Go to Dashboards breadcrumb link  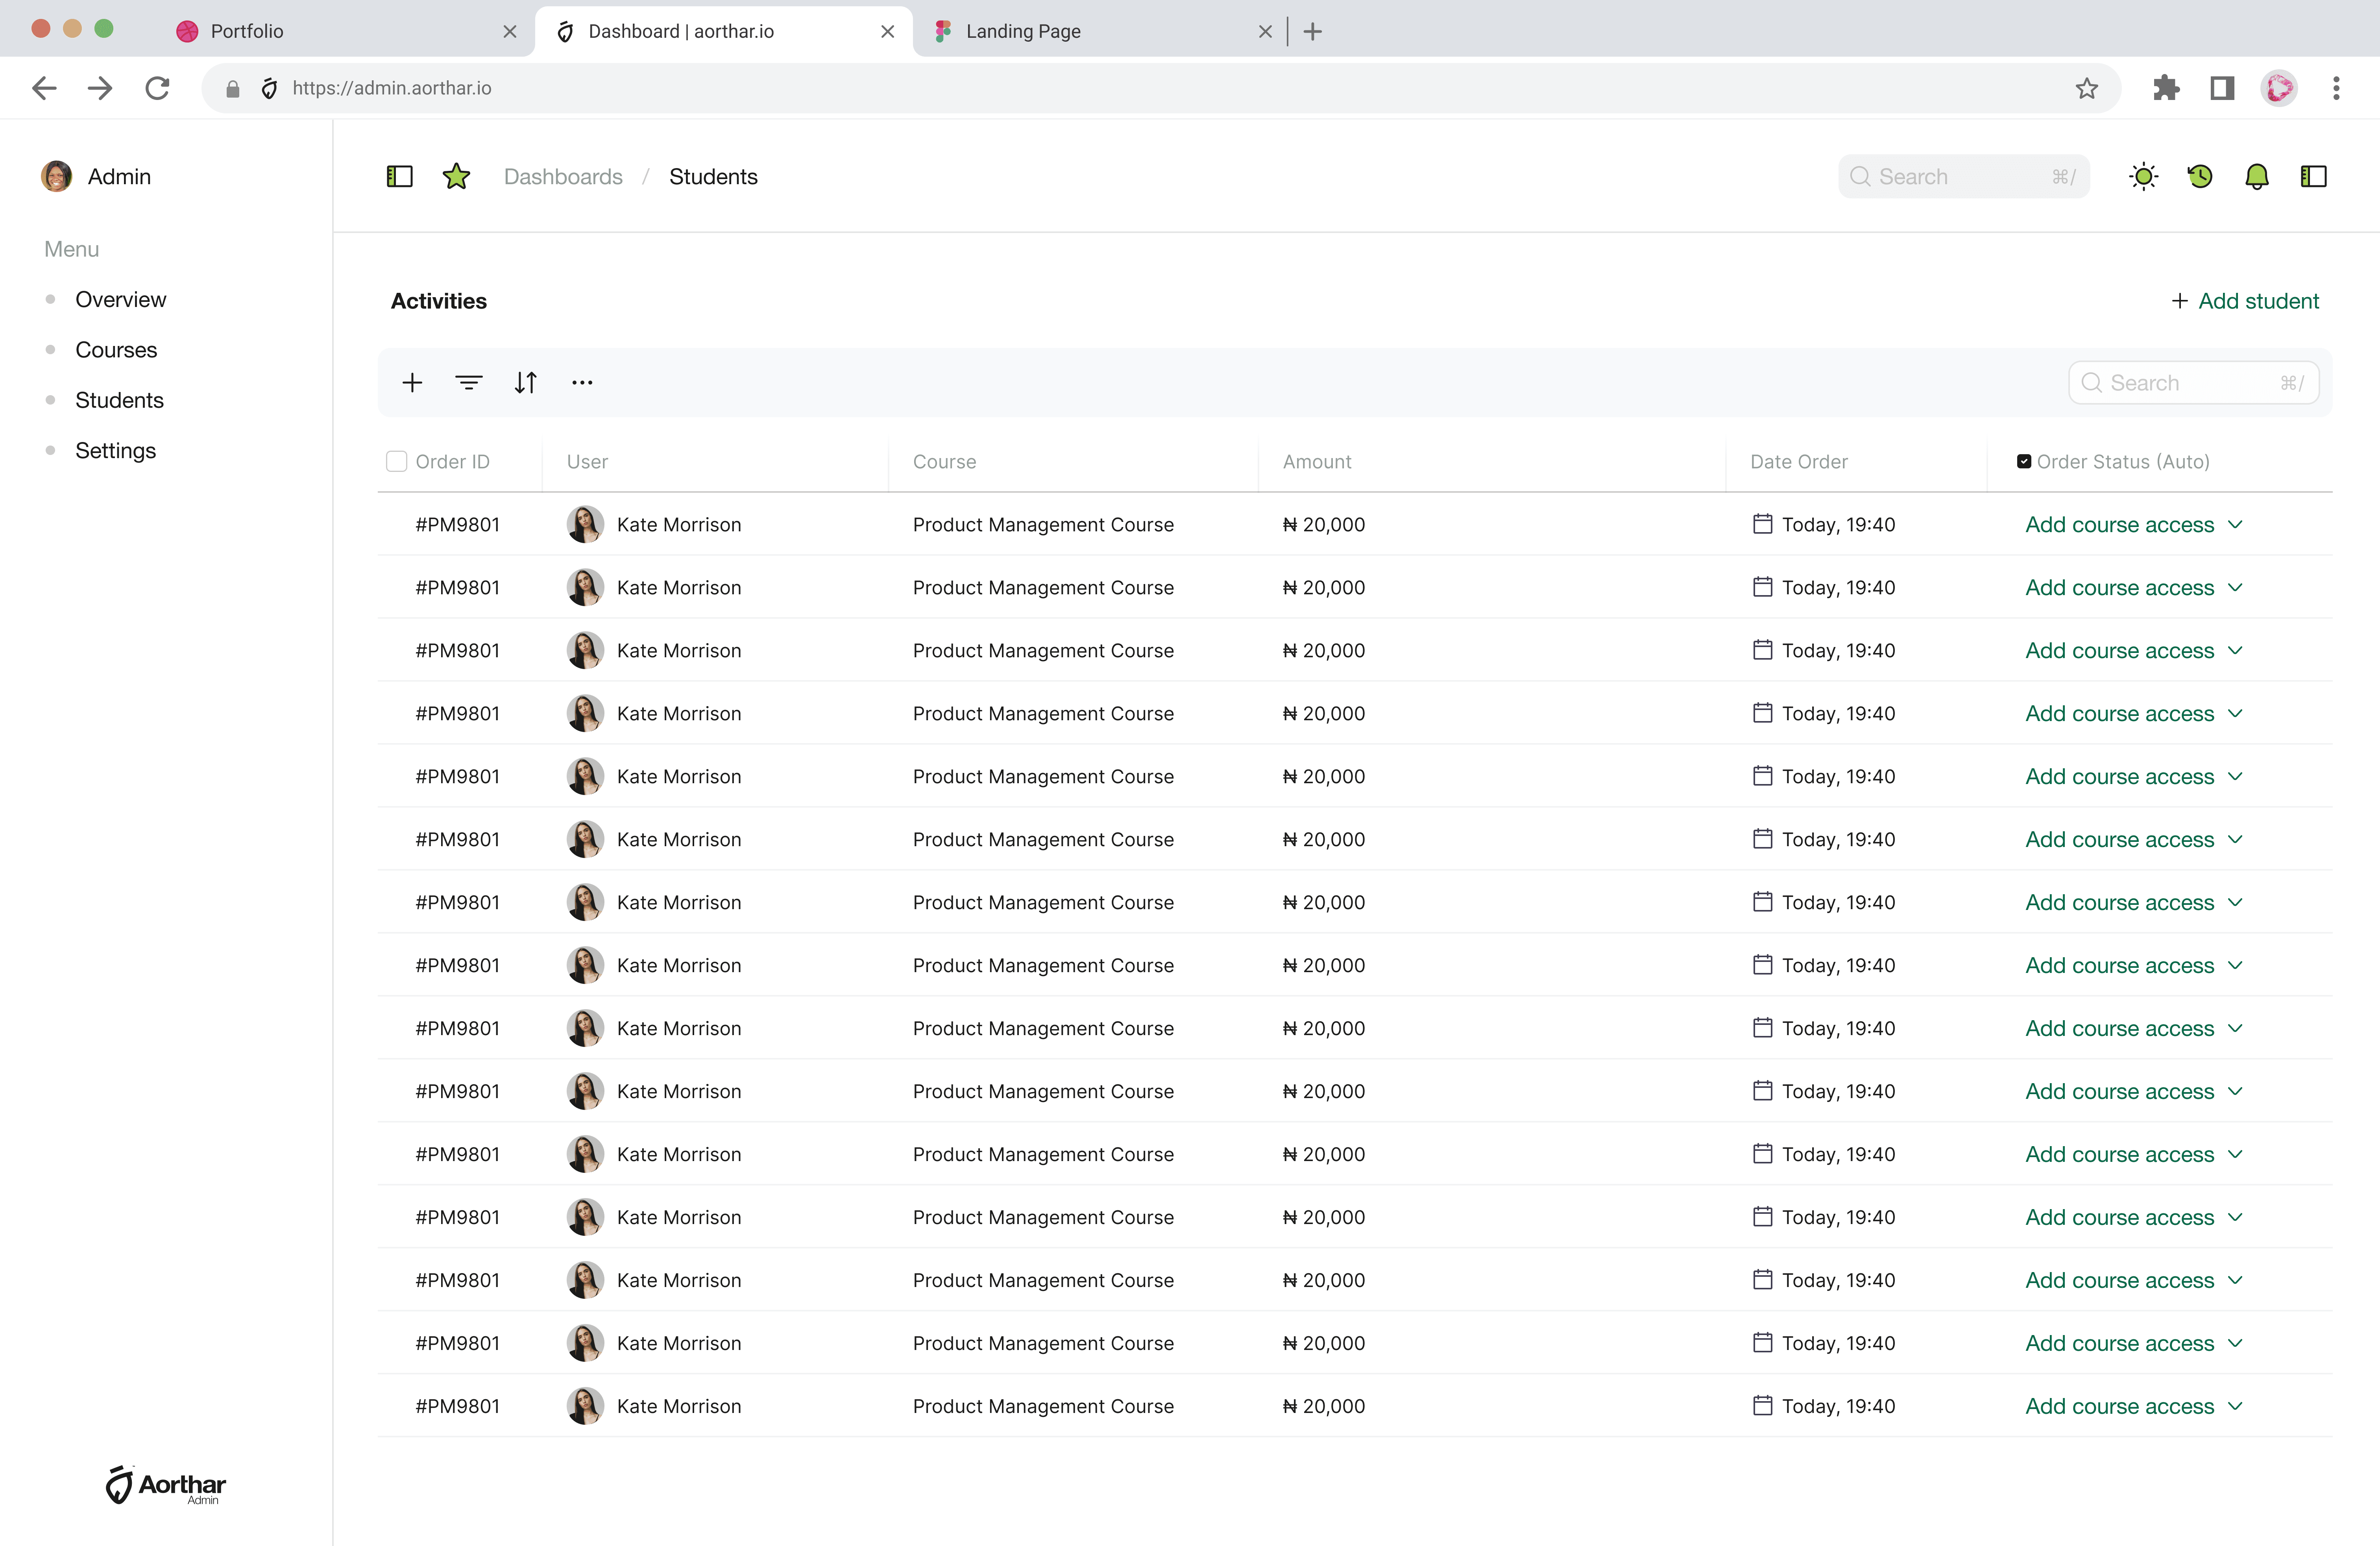coord(563,177)
